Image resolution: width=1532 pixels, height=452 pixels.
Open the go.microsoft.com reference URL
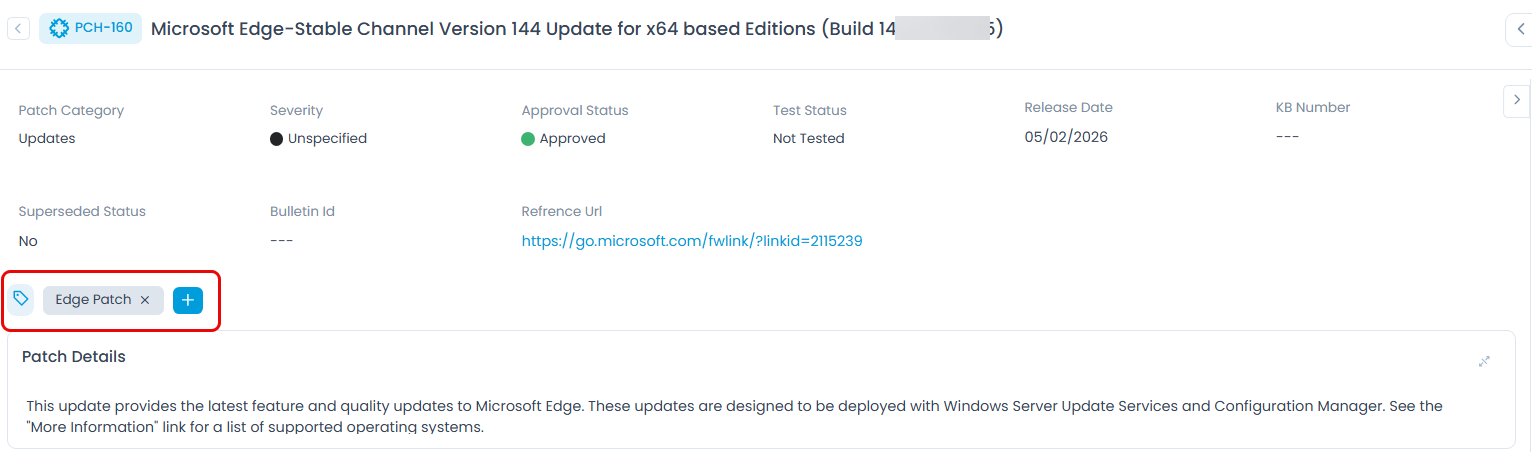pos(692,241)
